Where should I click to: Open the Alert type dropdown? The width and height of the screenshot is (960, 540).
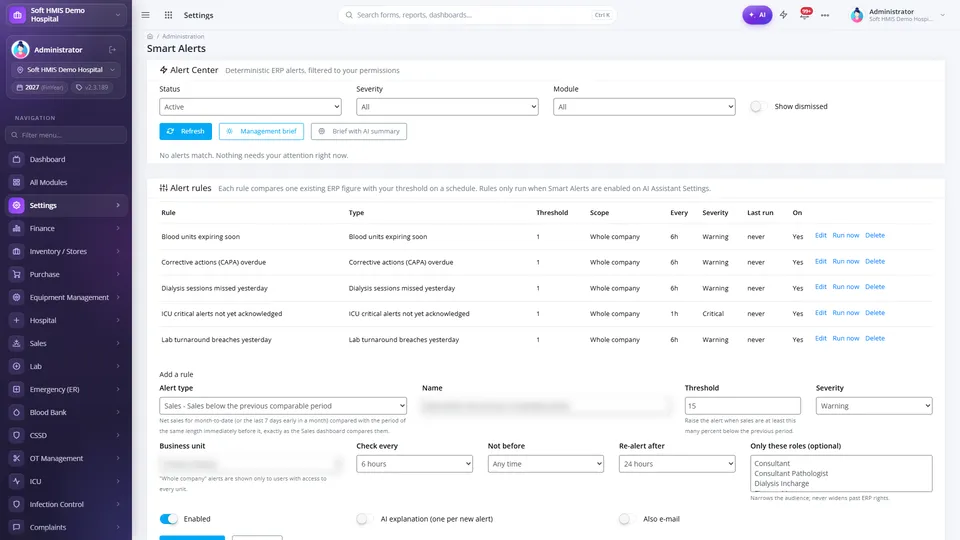click(283, 405)
